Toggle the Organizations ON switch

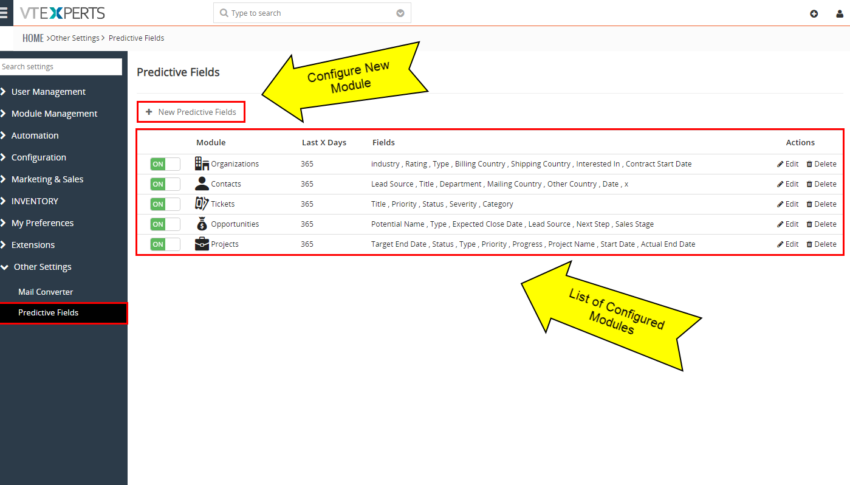coord(165,164)
